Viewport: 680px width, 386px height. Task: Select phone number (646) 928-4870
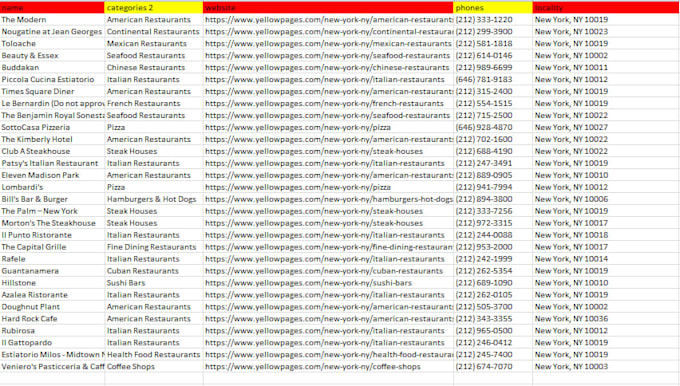click(x=493, y=127)
